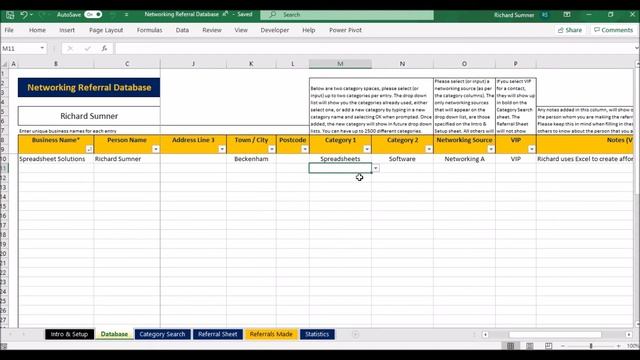Click the Share button

point(570,30)
